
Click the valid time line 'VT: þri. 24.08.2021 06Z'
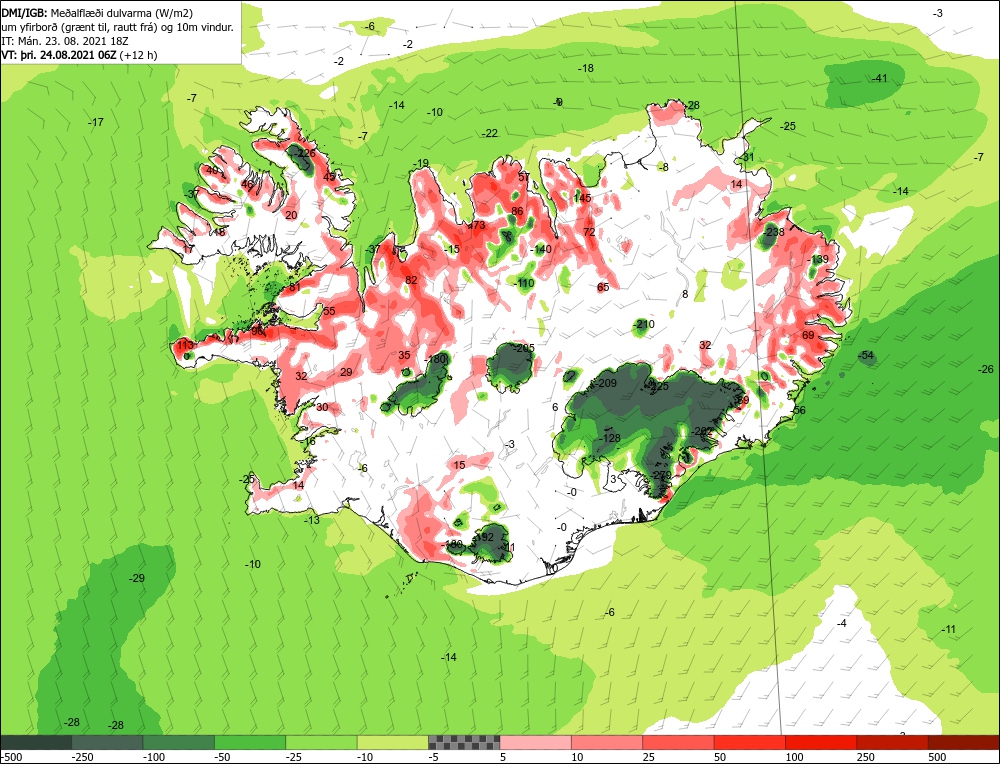click(x=59, y=55)
